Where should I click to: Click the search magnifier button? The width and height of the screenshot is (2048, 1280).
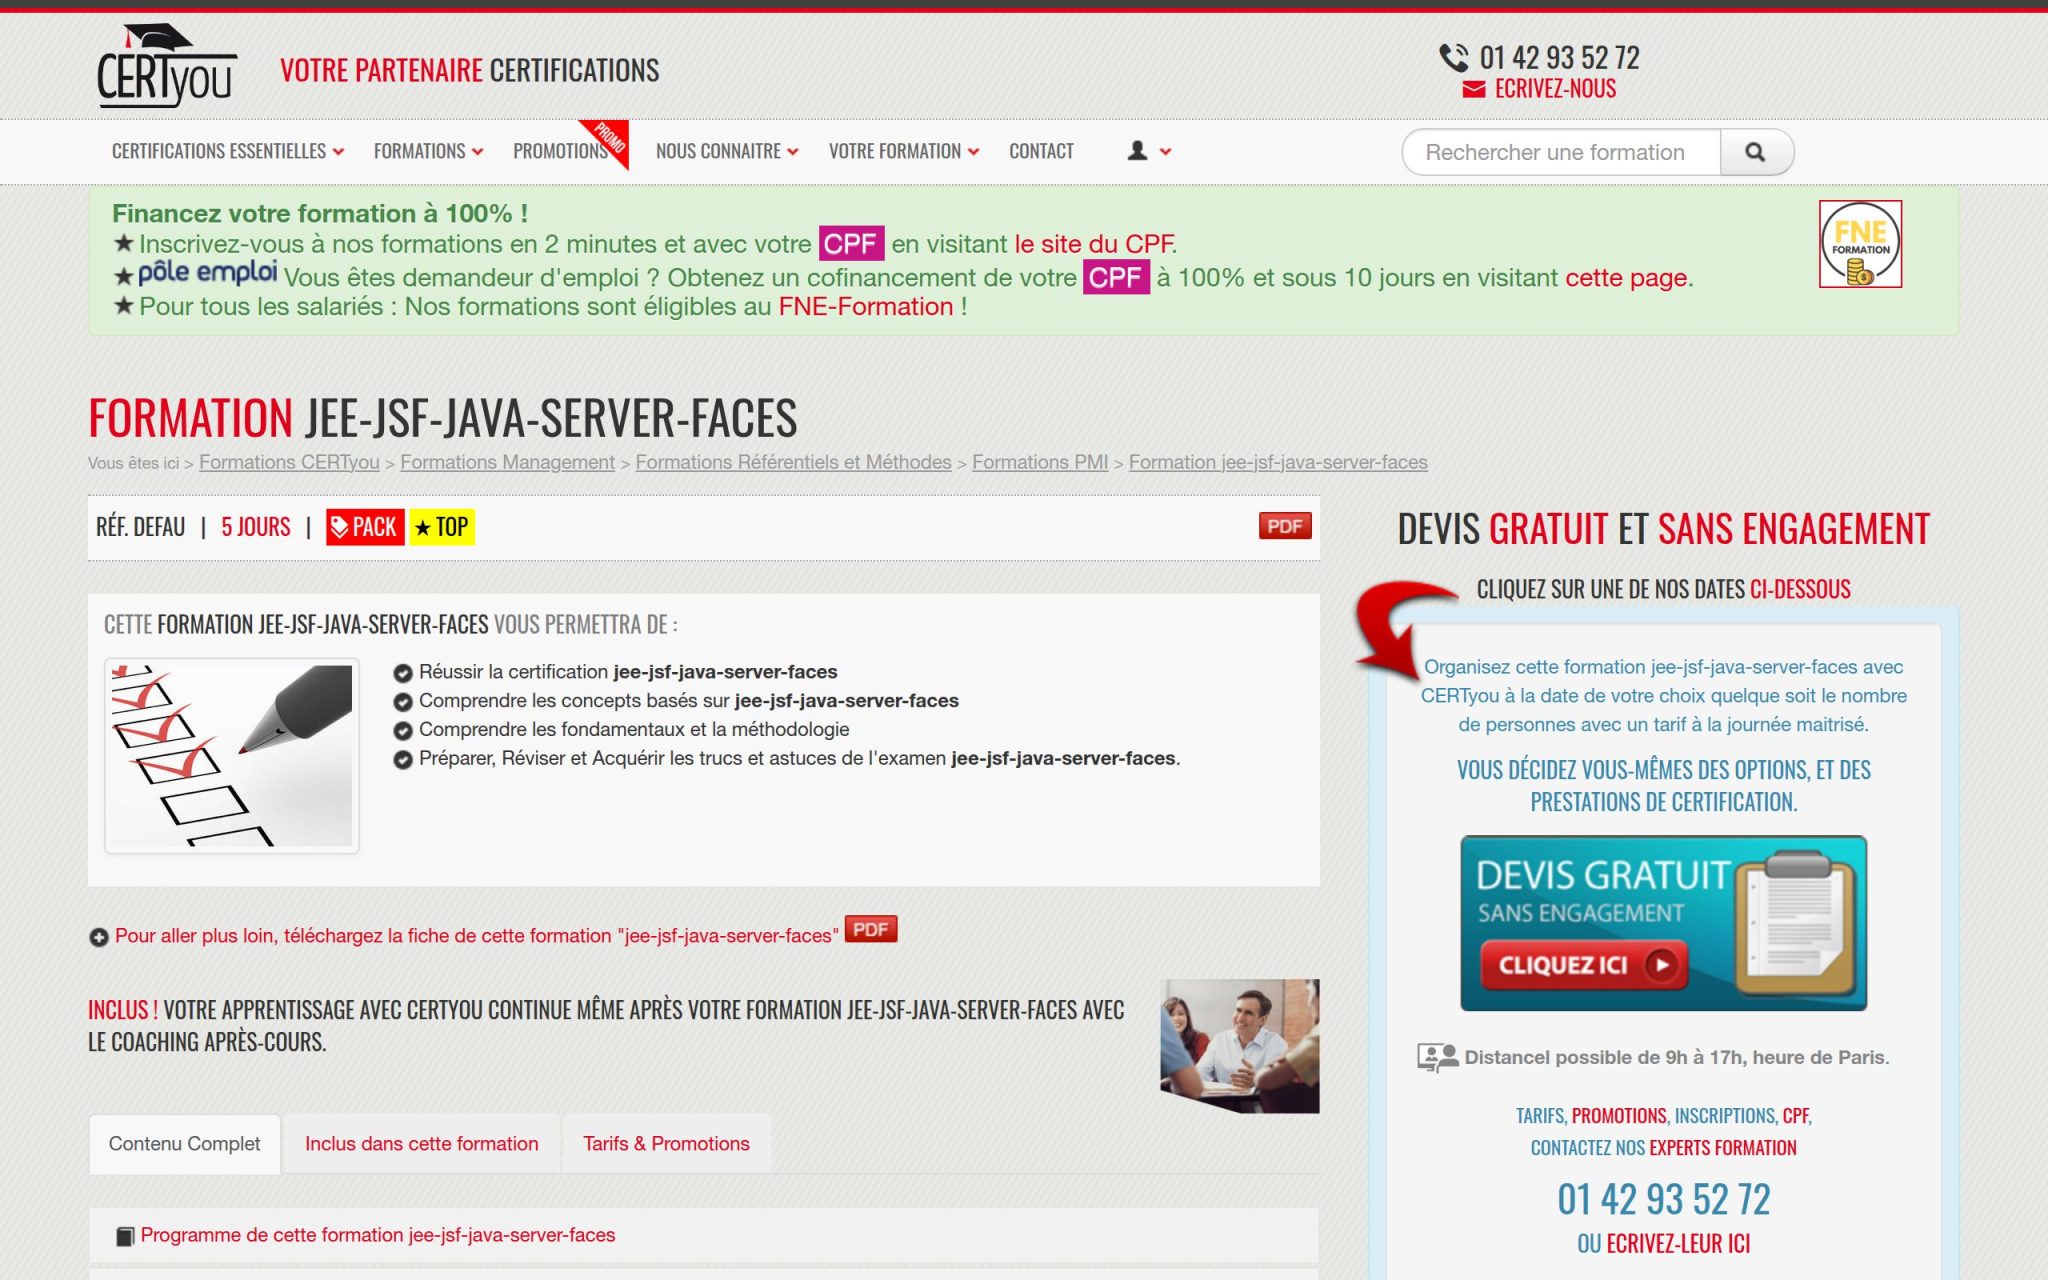coord(1755,152)
